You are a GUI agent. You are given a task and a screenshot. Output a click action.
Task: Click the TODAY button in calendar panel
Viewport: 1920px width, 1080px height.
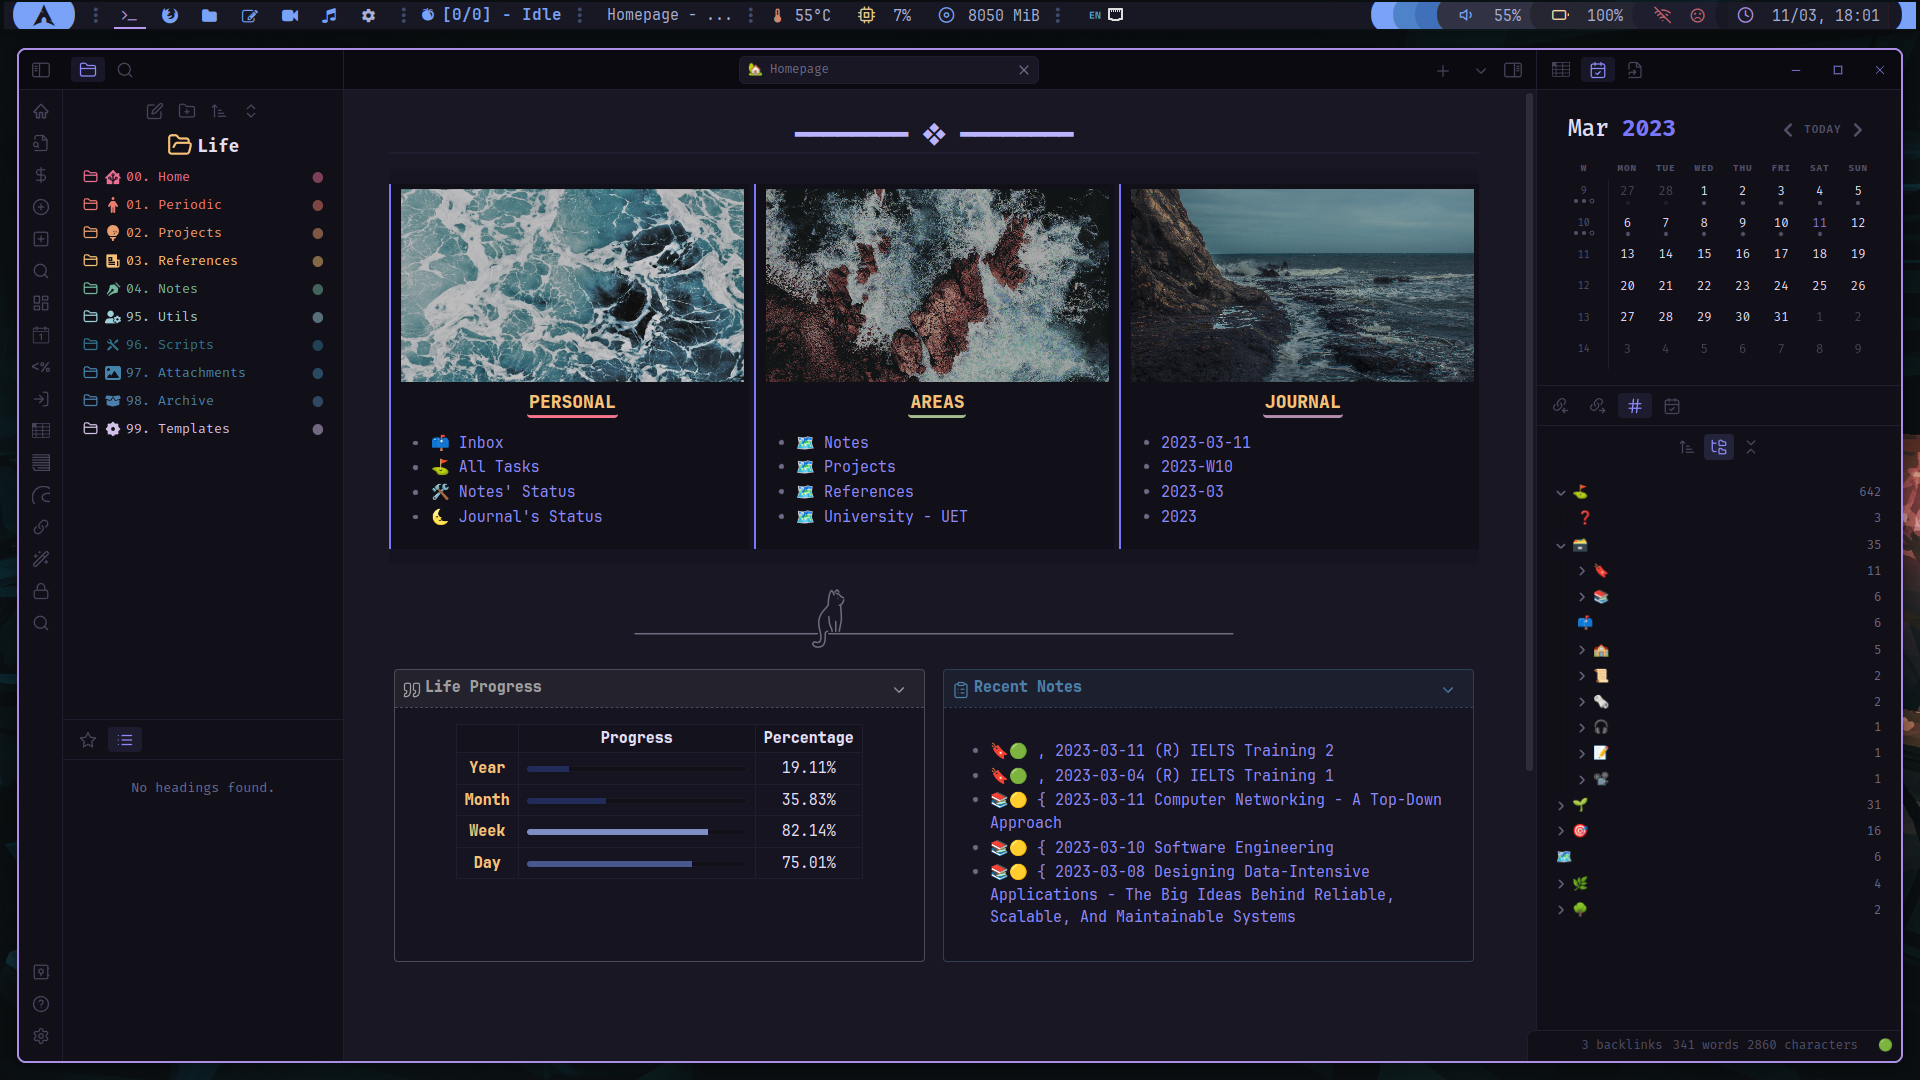[x=1822, y=128]
